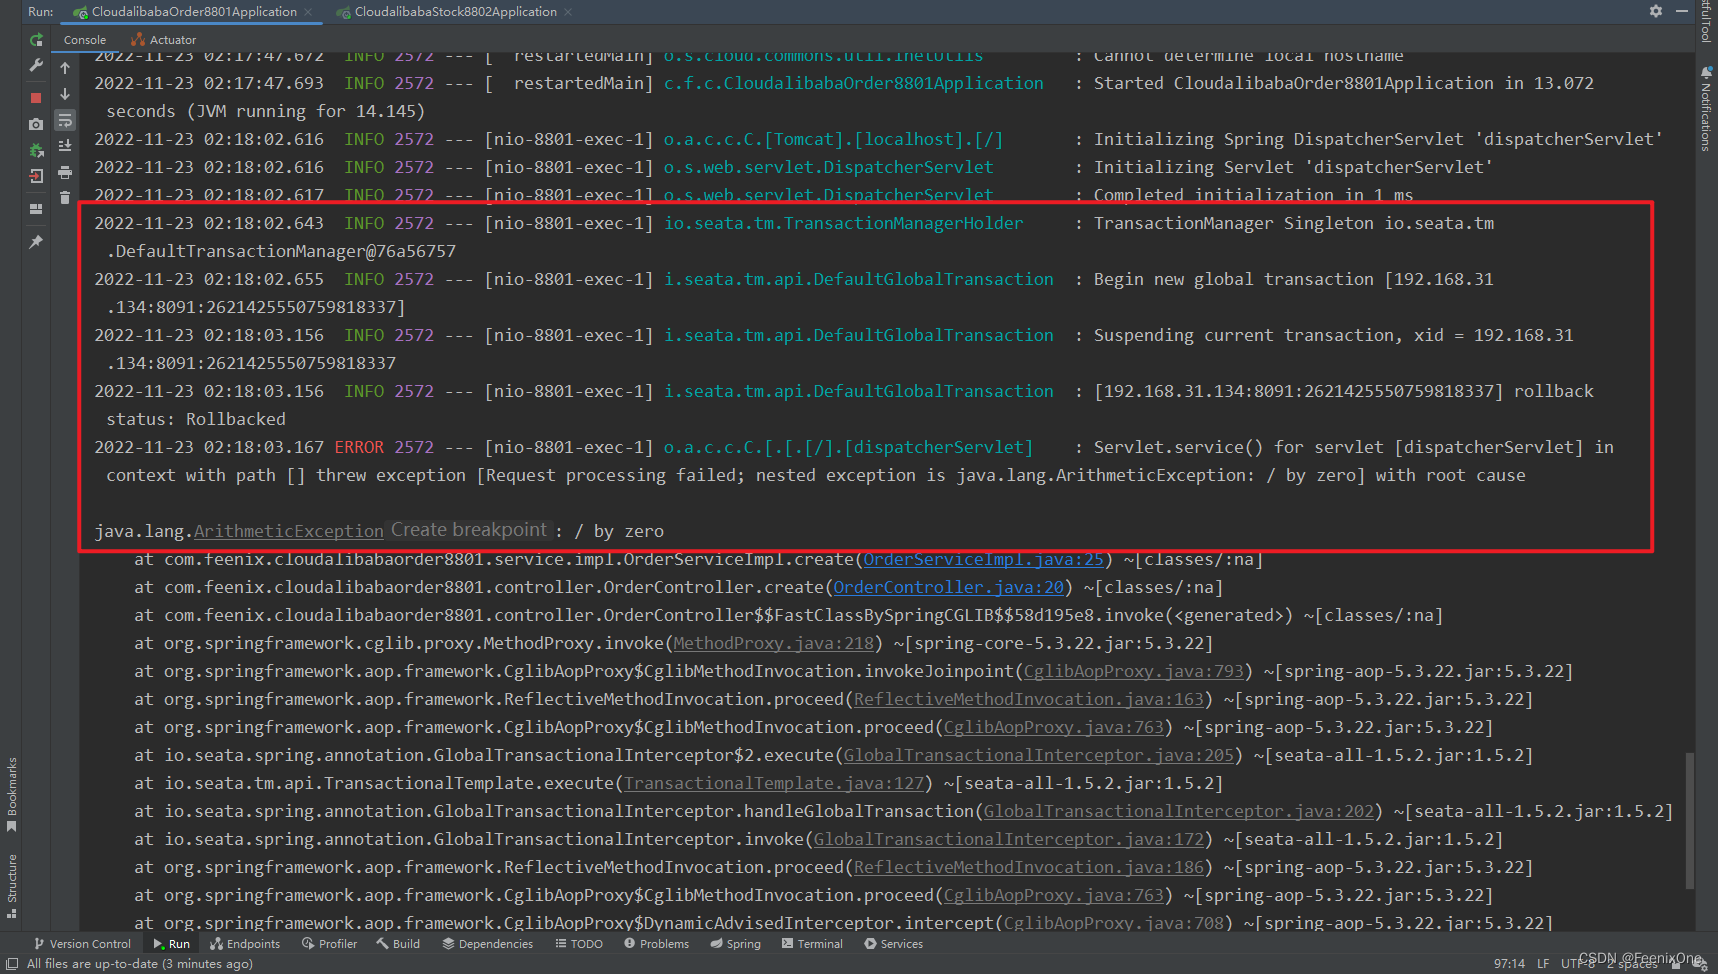Open Run tool window settings gear
This screenshot has width=1718, height=974.
pos(1656,11)
